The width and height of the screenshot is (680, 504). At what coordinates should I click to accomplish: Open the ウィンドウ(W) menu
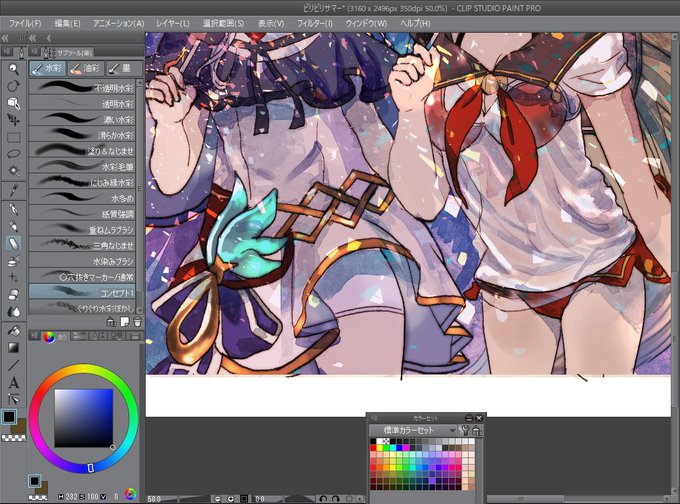(366, 23)
